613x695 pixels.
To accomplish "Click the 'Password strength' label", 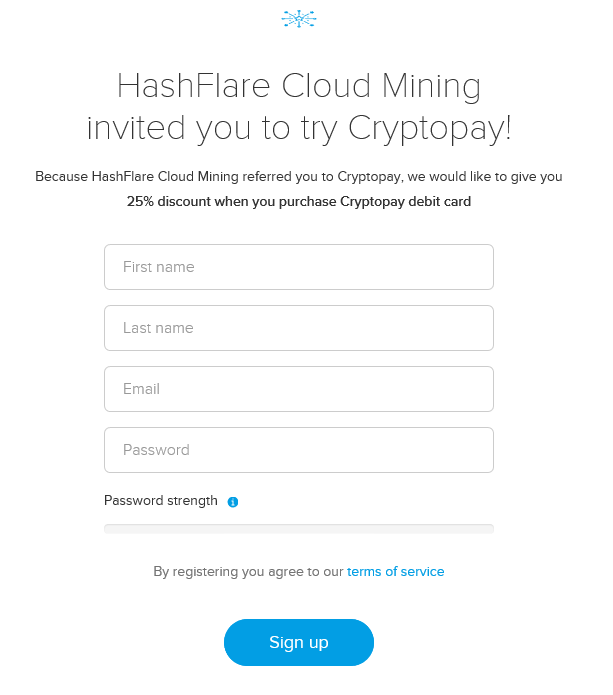I will (x=161, y=501).
